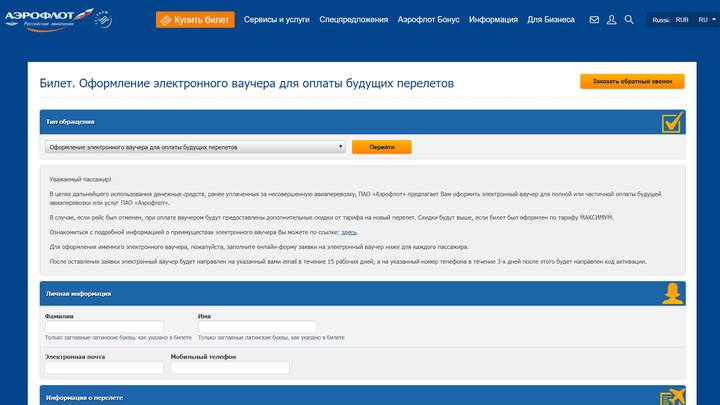Click the Купить билет button
This screenshot has width=720, height=405.
pos(195,20)
